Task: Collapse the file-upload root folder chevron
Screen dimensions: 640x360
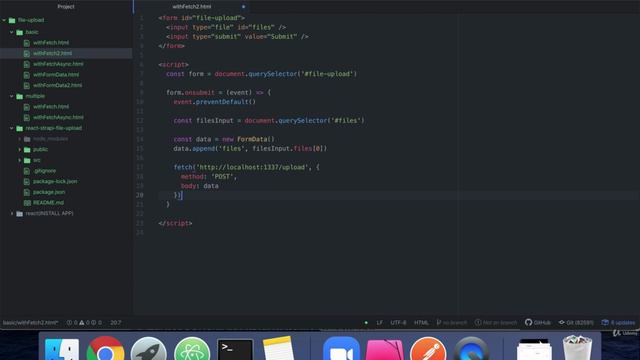Action: [4, 20]
